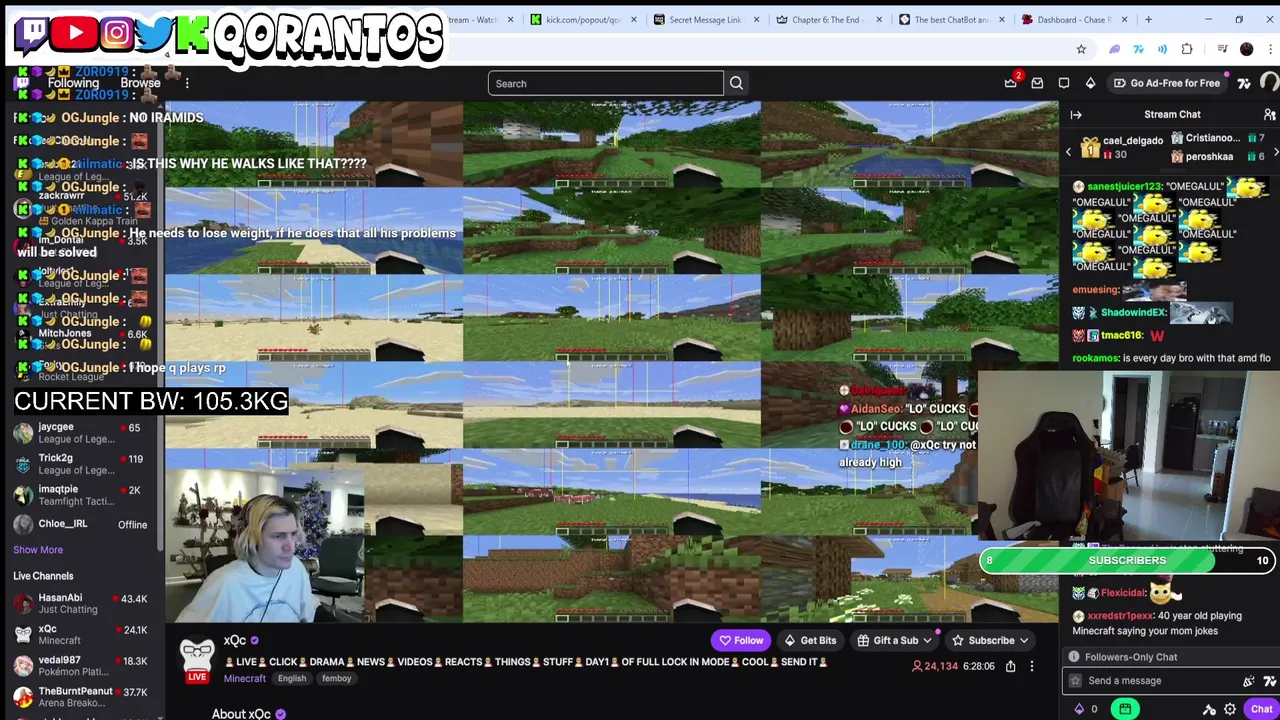Open Prime loot crown with red badge
Image resolution: width=1280 pixels, height=720 pixels.
(x=1011, y=83)
